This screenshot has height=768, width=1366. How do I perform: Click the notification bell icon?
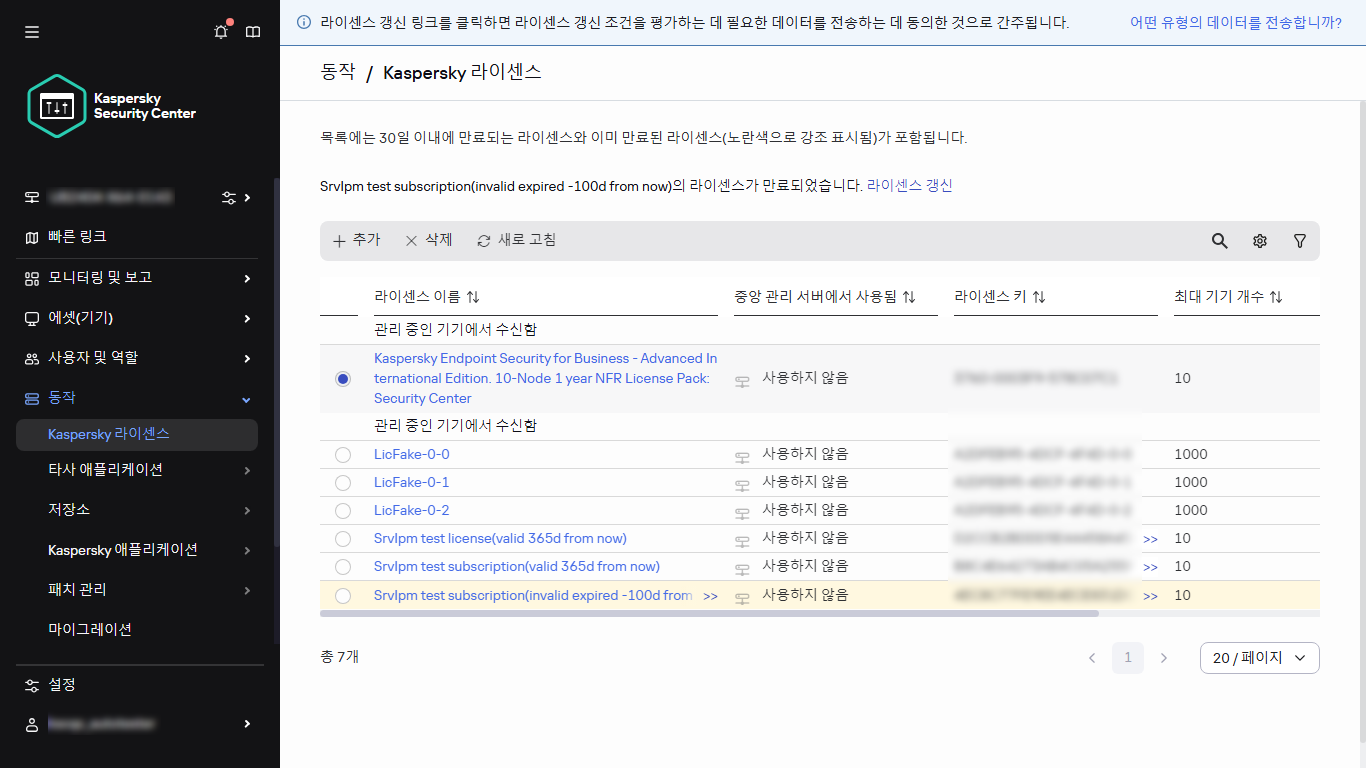coord(221,31)
